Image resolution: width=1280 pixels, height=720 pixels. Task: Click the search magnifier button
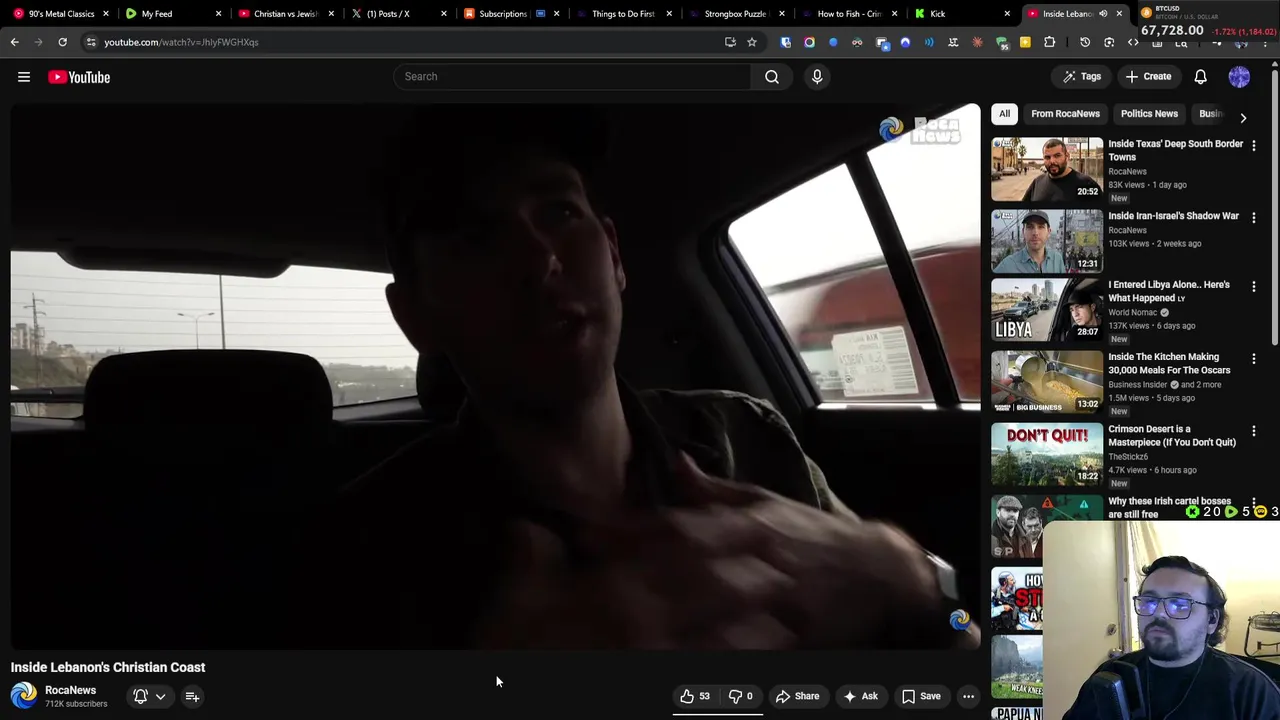click(772, 76)
